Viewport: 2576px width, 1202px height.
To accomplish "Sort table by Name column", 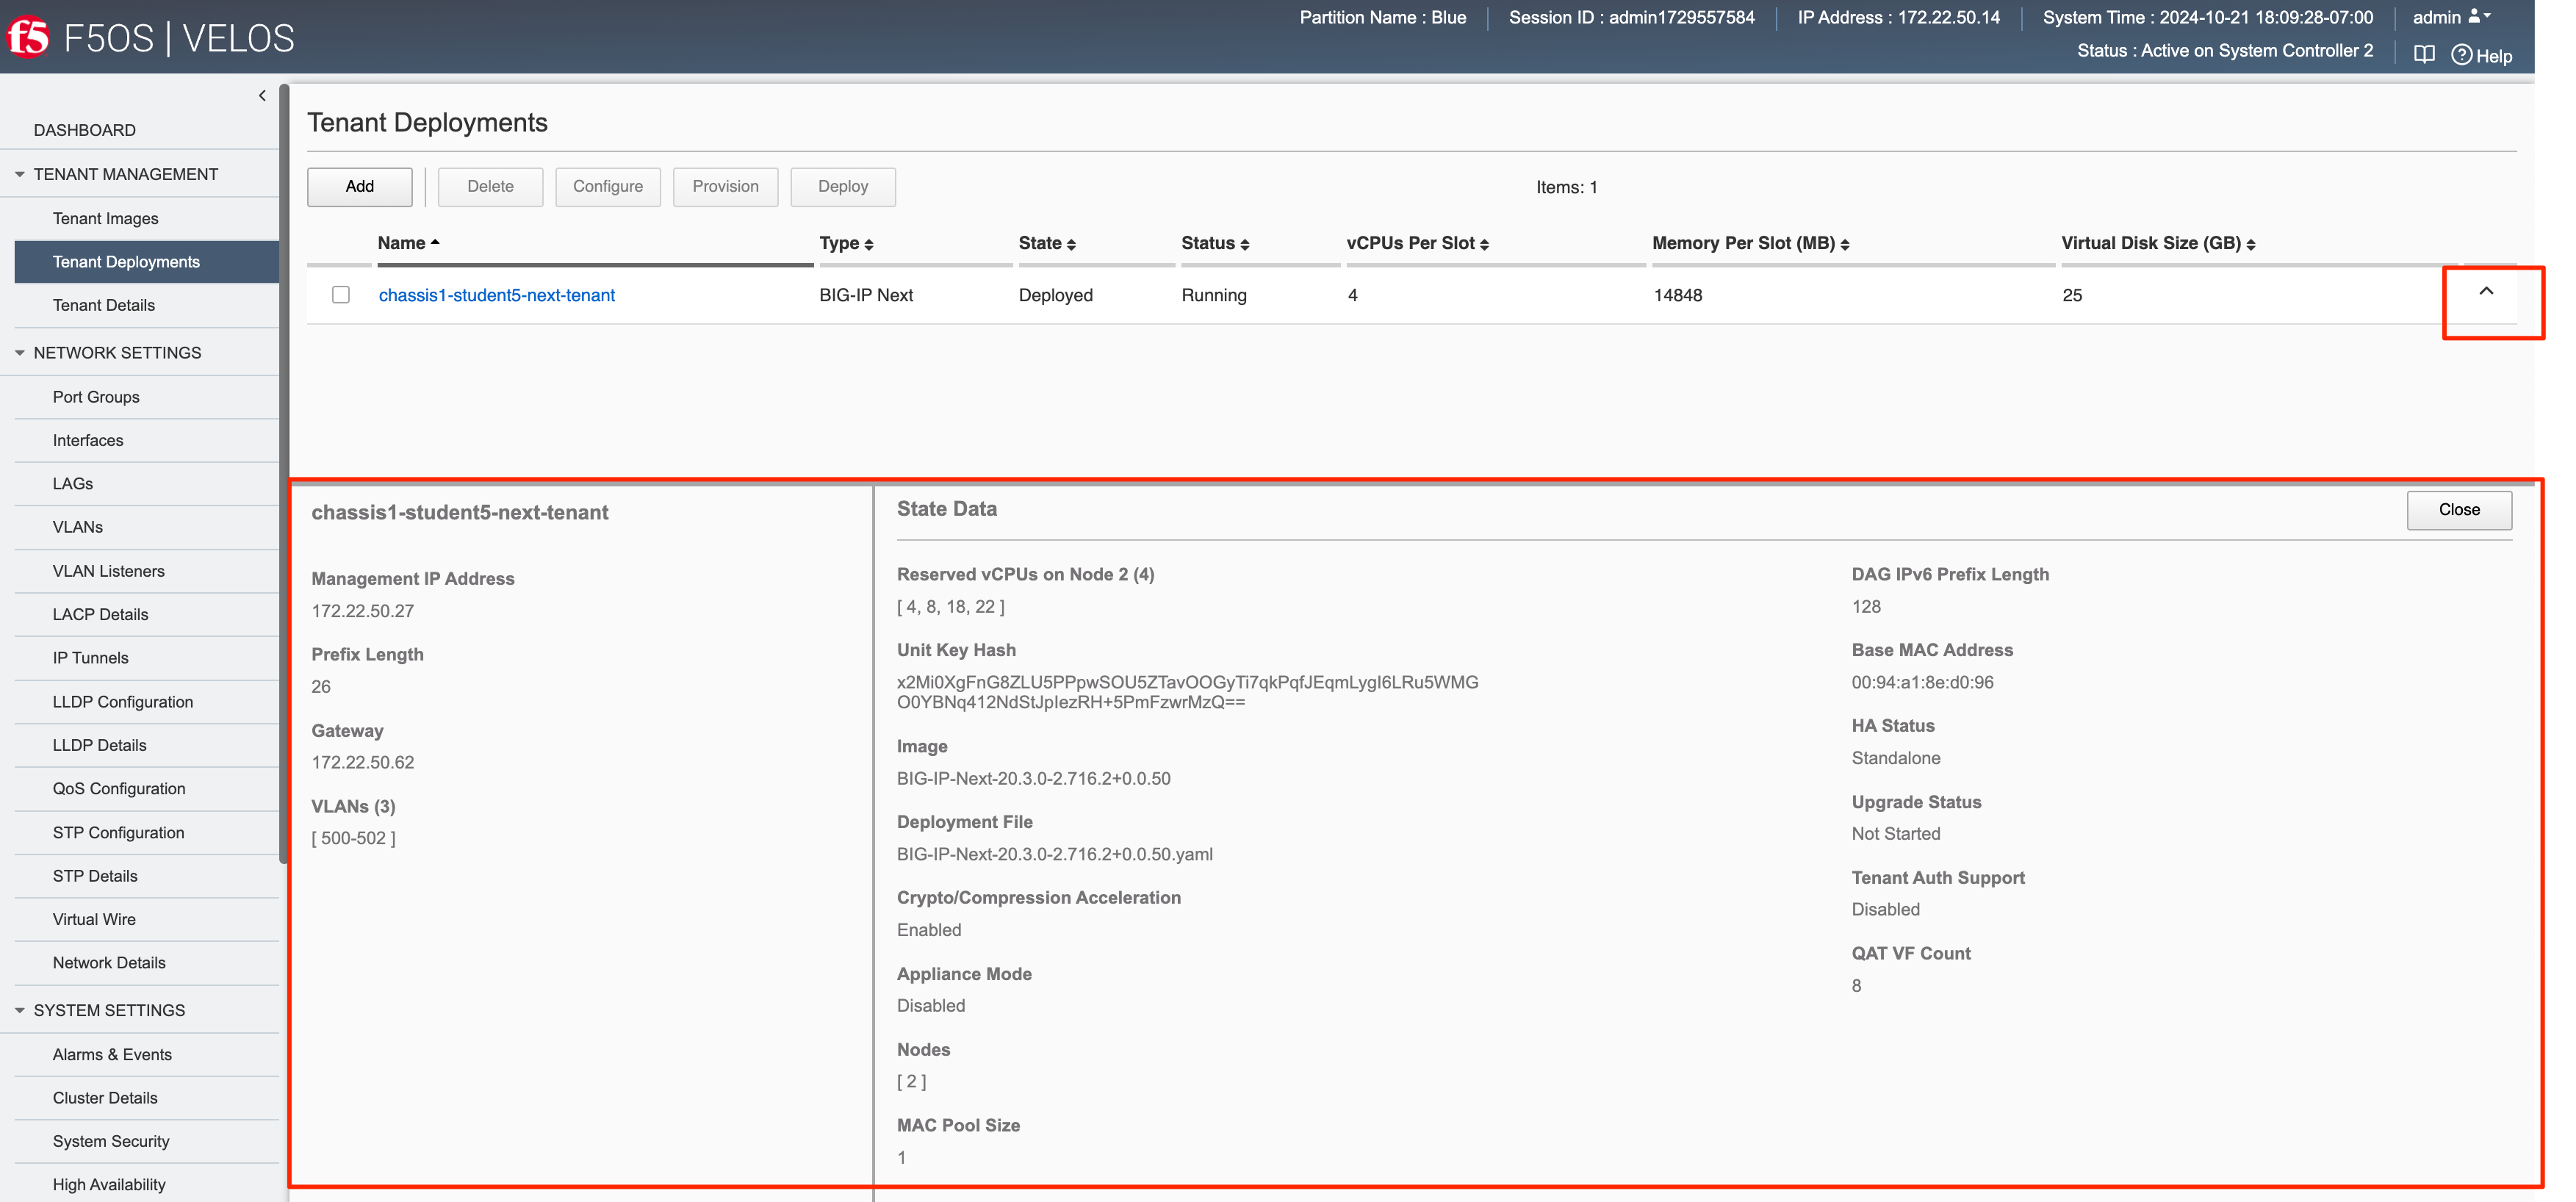I will tap(408, 243).
